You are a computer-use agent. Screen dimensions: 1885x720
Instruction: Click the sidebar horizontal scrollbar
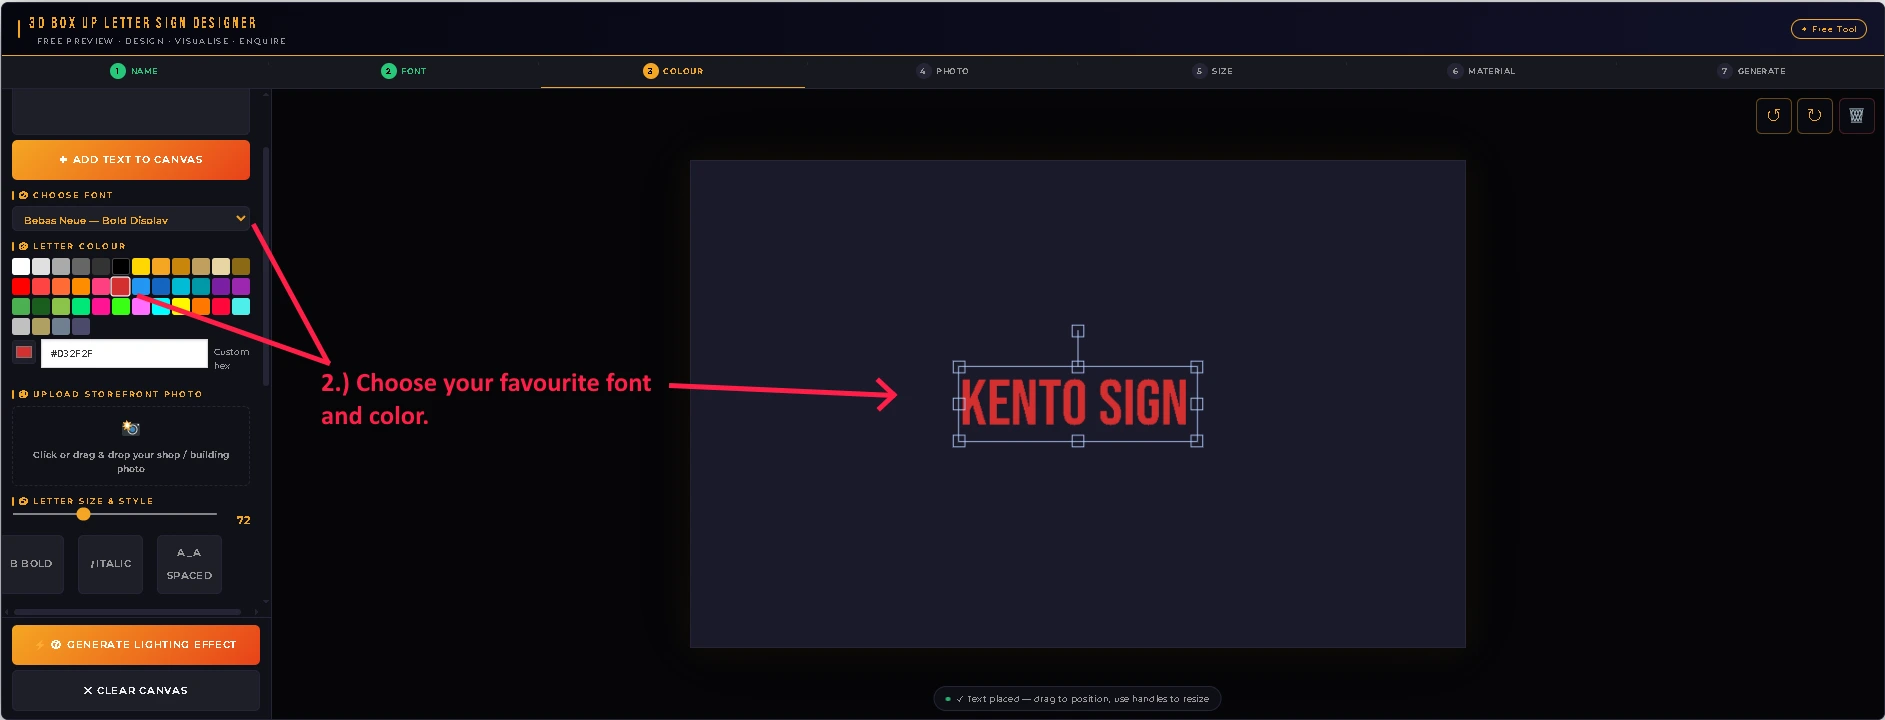(128, 611)
